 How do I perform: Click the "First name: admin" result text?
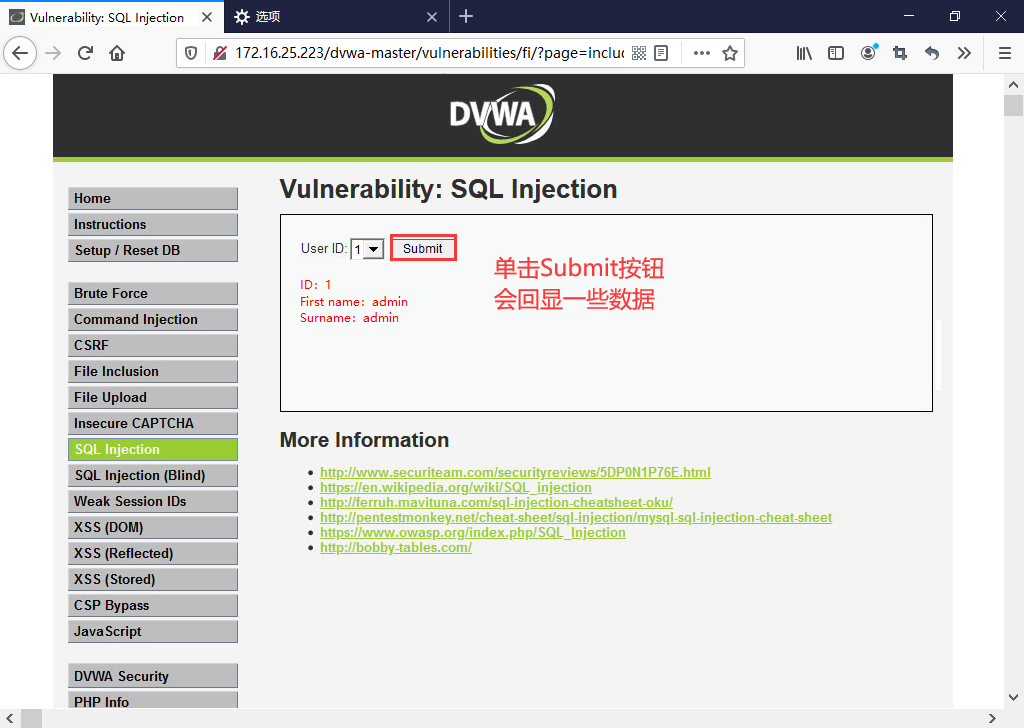click(354, 302)
